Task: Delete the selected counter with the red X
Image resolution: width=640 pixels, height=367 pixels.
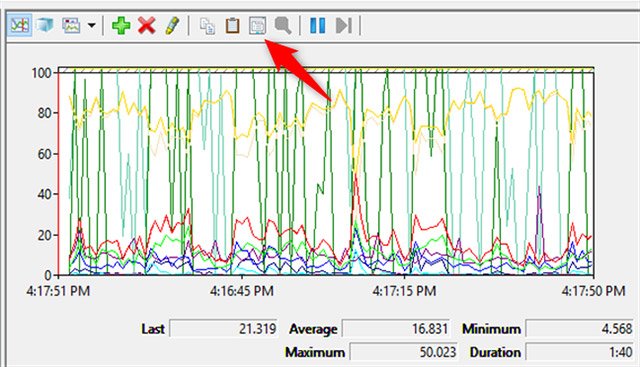Action: [147, 25]
